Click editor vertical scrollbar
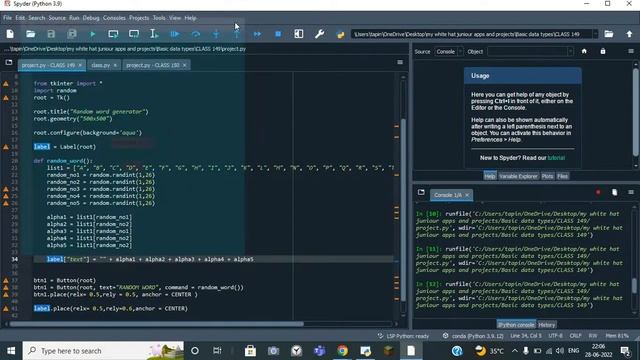The height and width of the screenshot is (360, 640). click(x=403, y=210)
